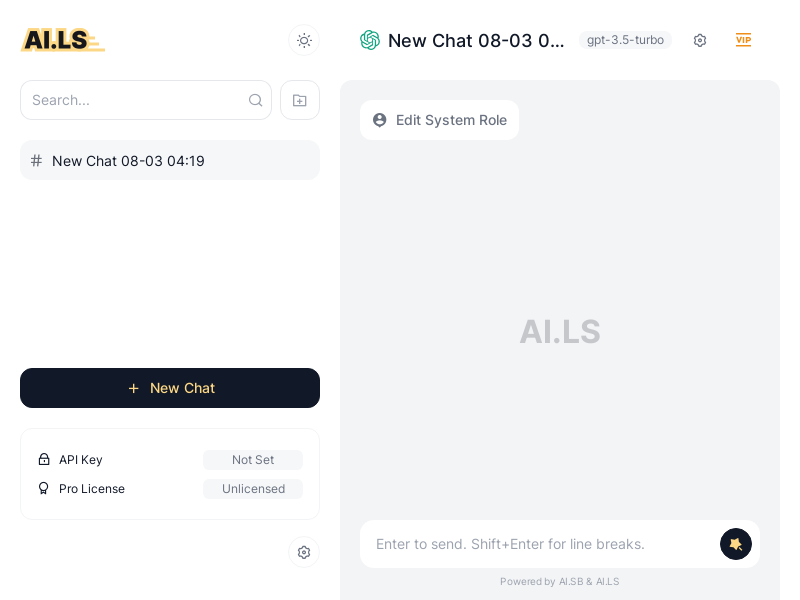Open the VIP upgrade icon
The width and height of the screenshot is (800, 600).
click(x=743, y=40)
